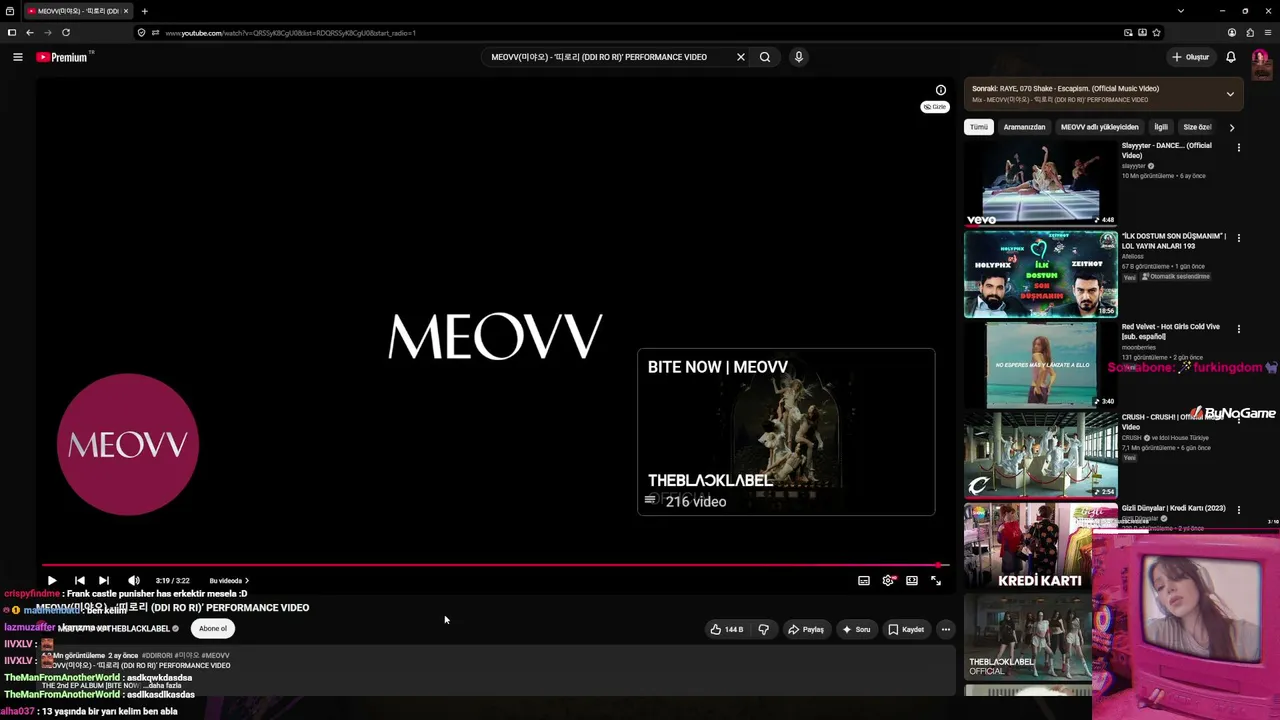Click the search magnifier button

pyautogui.click(x=765, y=57)
